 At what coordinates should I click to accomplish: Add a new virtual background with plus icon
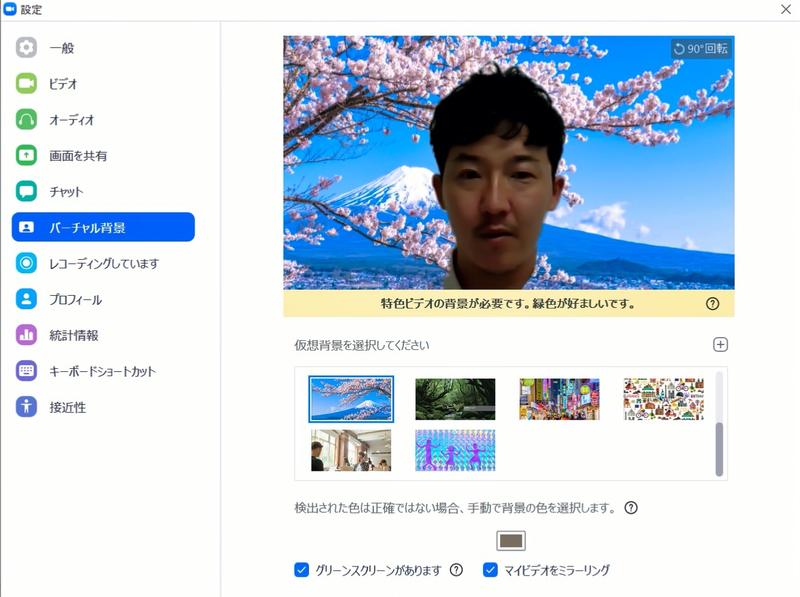pos(720,345)
